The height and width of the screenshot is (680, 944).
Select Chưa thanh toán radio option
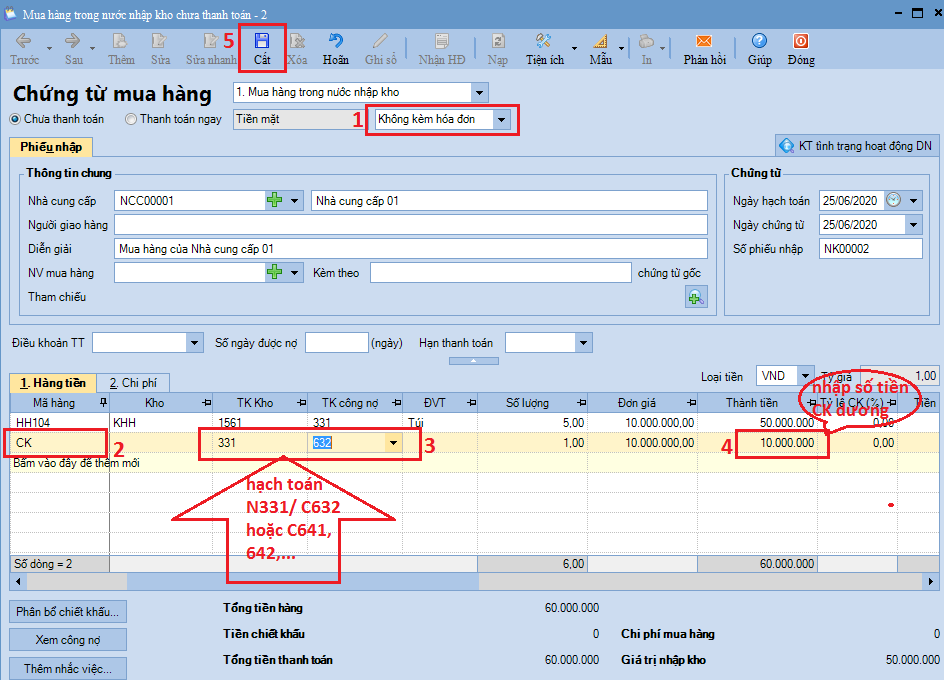(15, 119)
